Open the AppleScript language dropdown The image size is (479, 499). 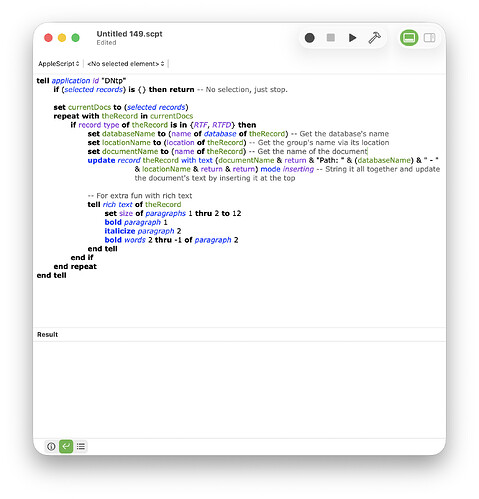coord(59,63)
